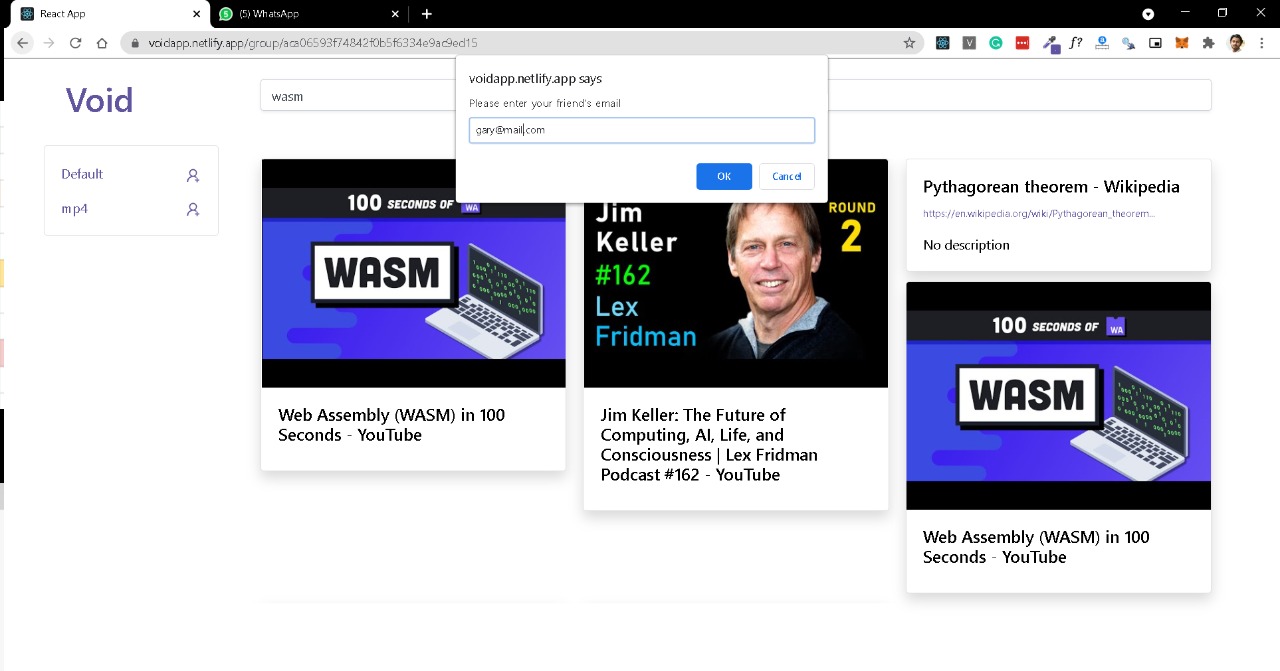Click the browser forward arrow

[49, 43]
